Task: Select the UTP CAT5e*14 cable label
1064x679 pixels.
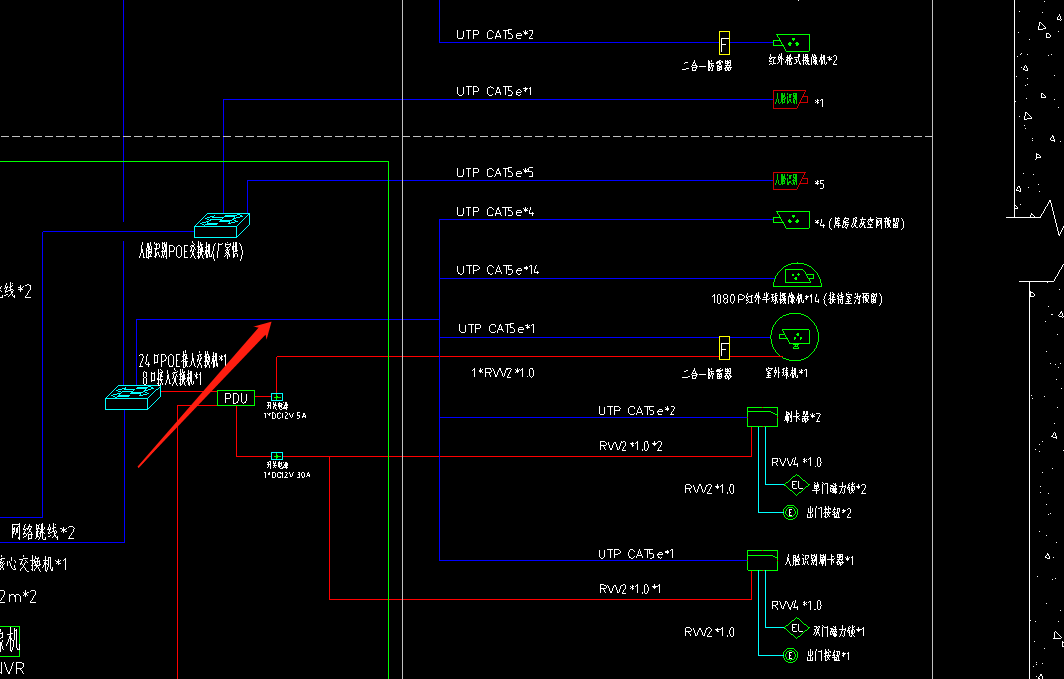Action: (x=497, y=270)
